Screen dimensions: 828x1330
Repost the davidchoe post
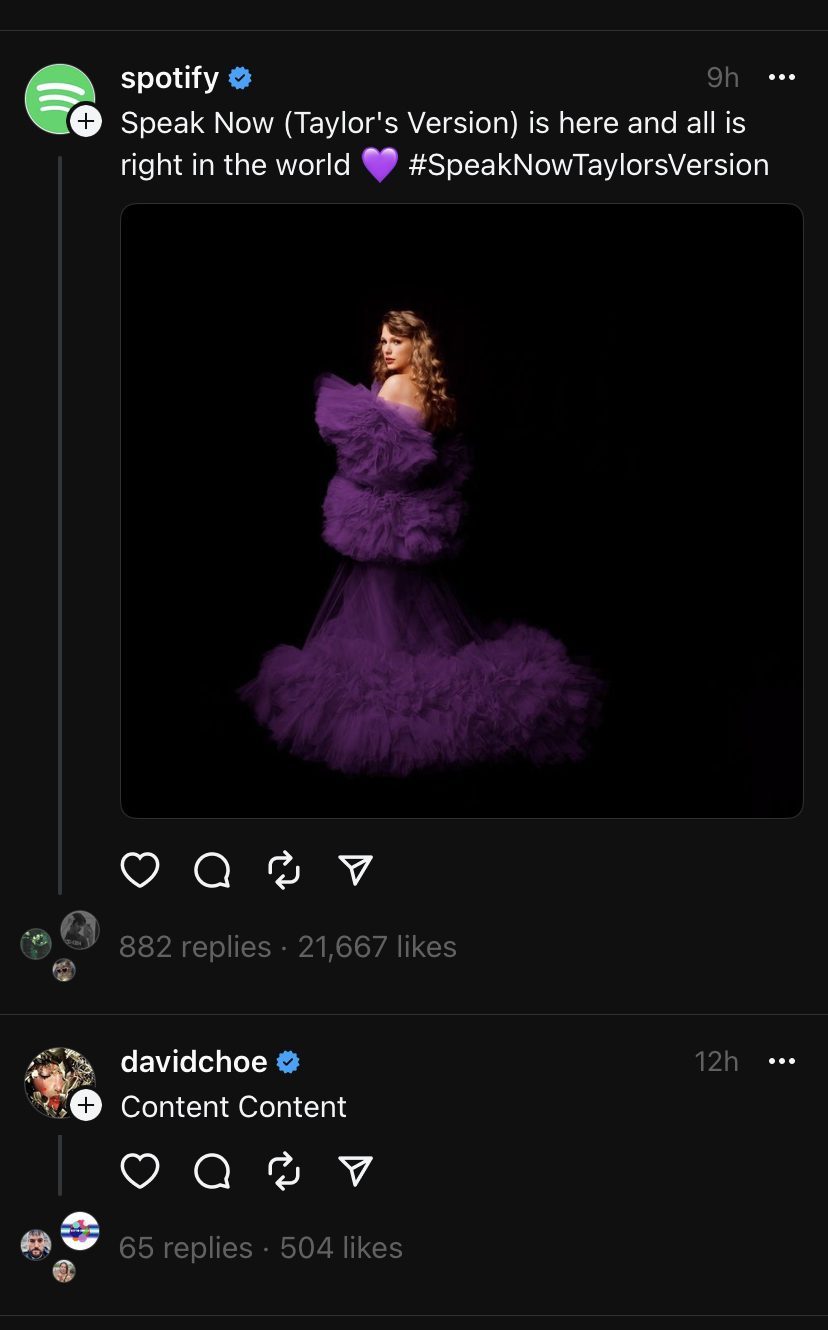tap(285, 1170)
